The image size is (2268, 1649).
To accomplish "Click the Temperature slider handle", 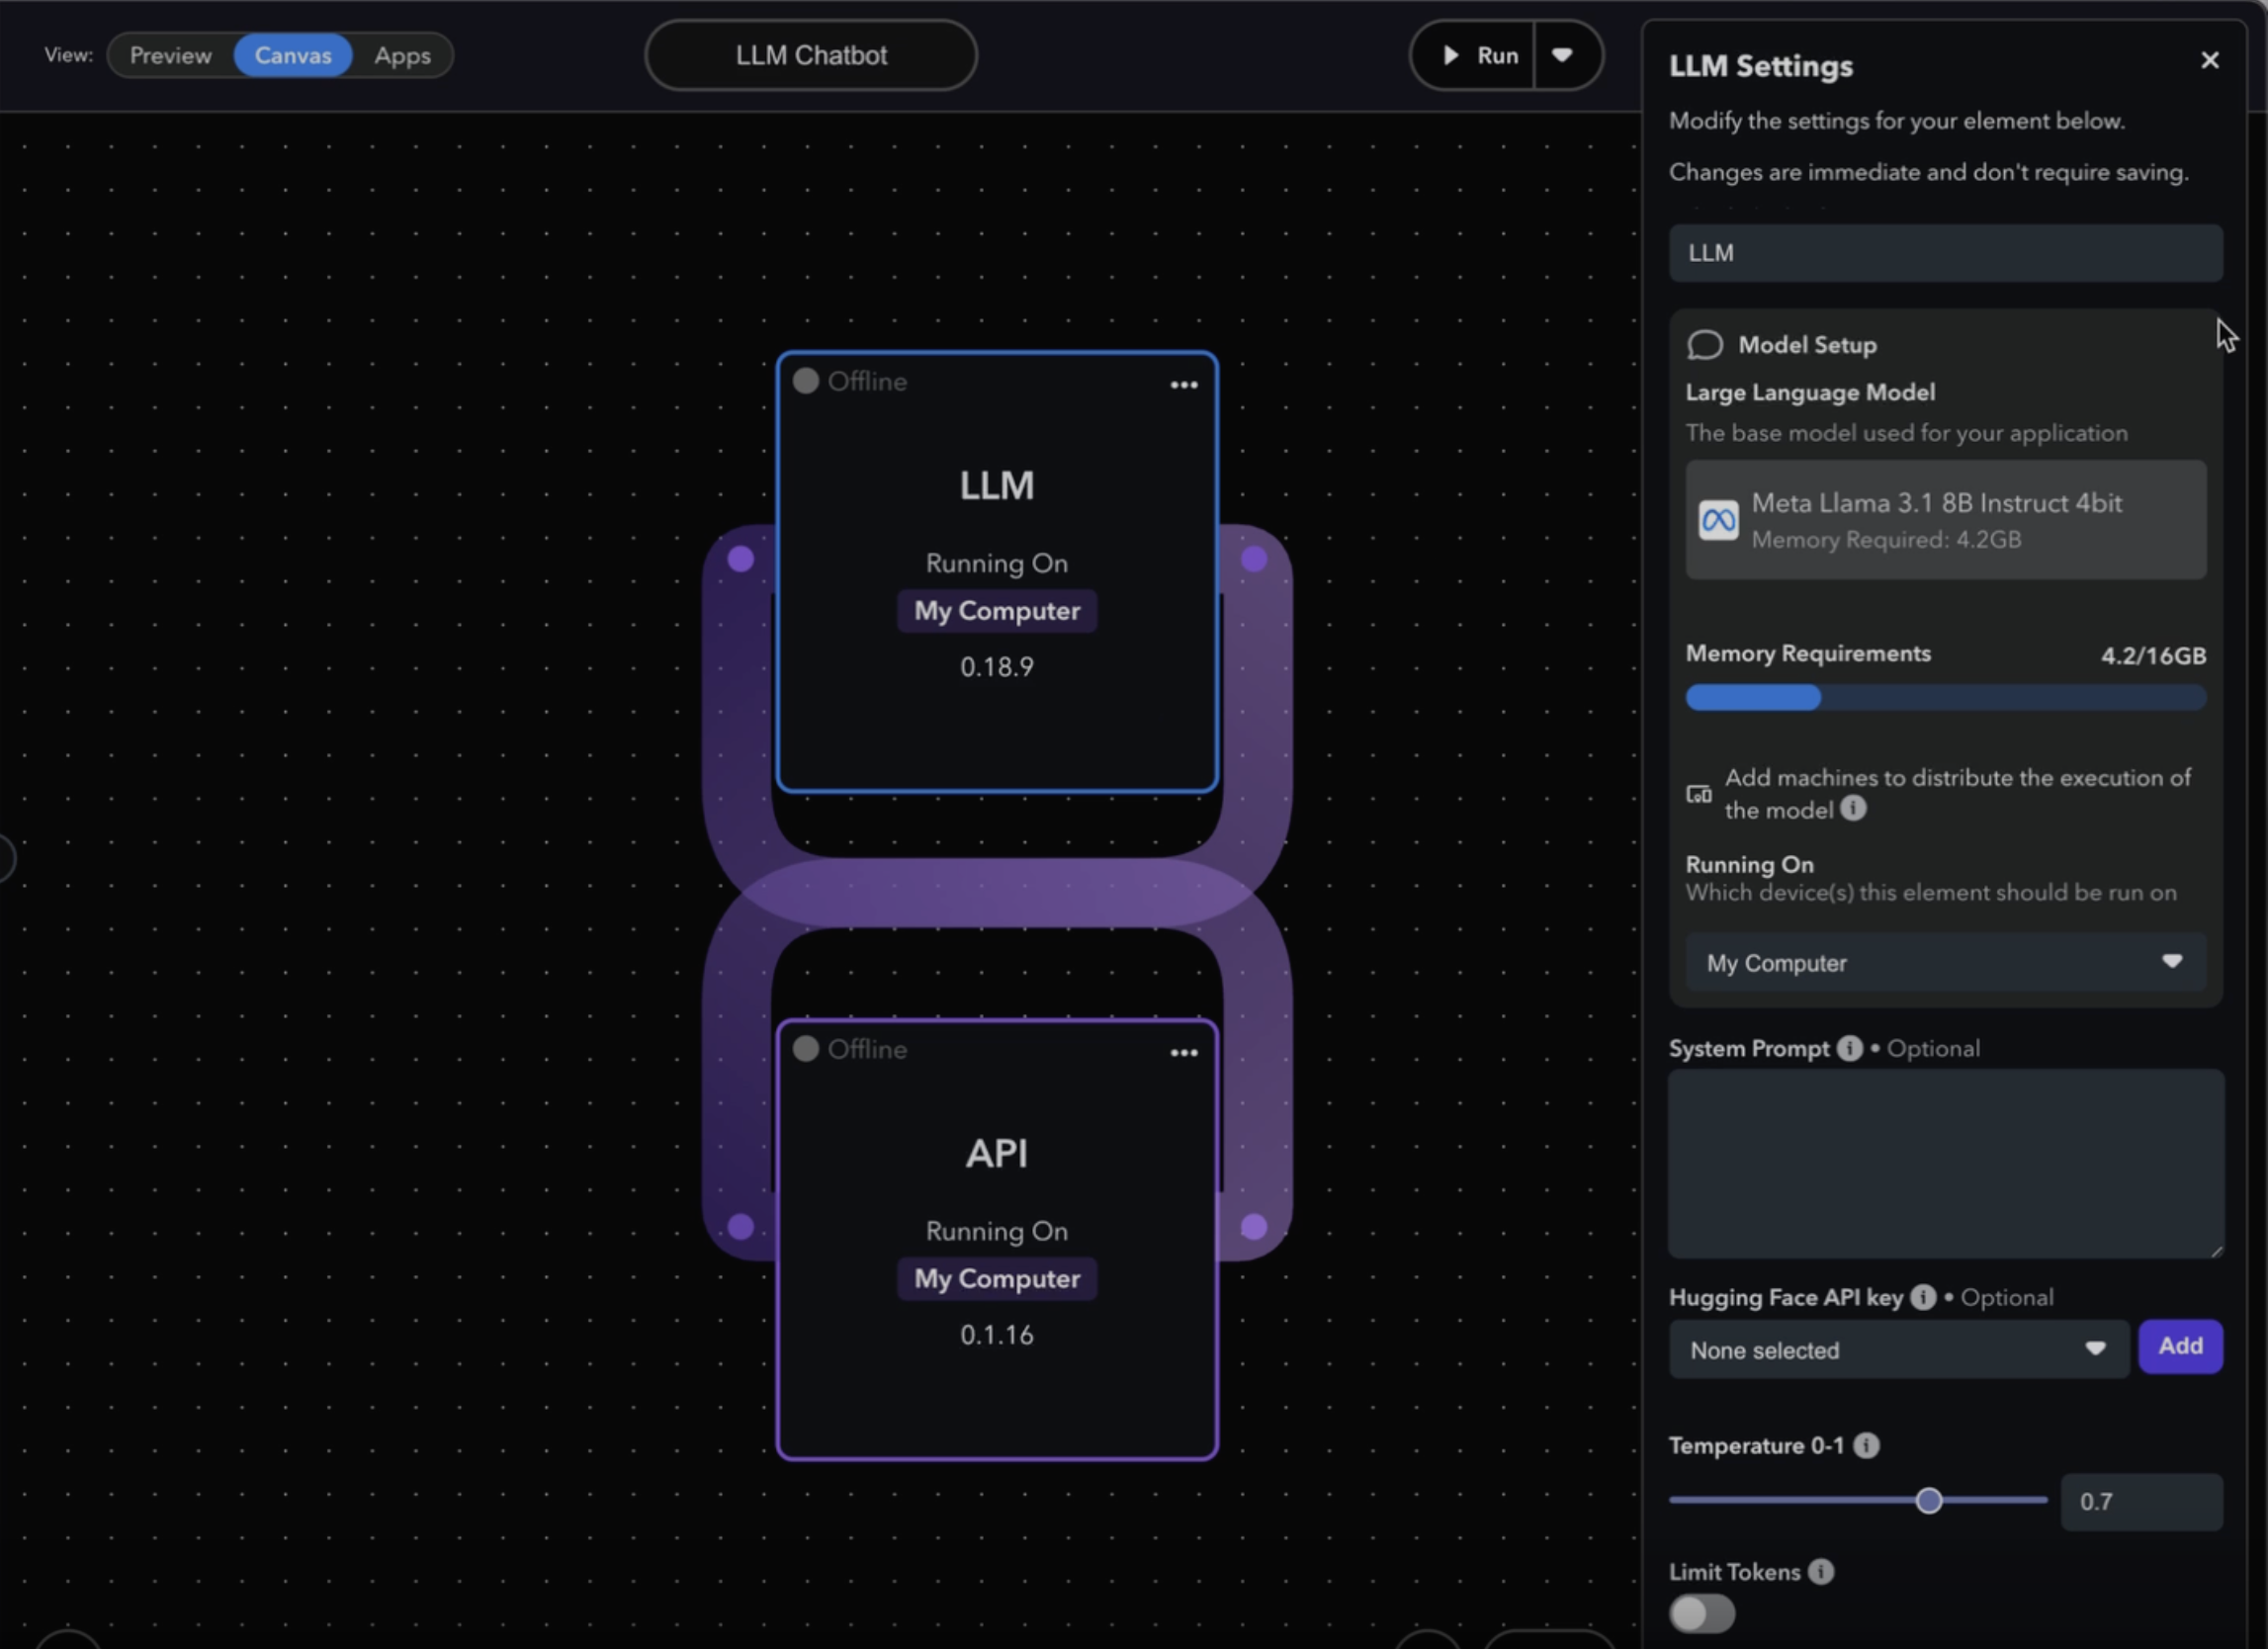I will point(1929,1500).
